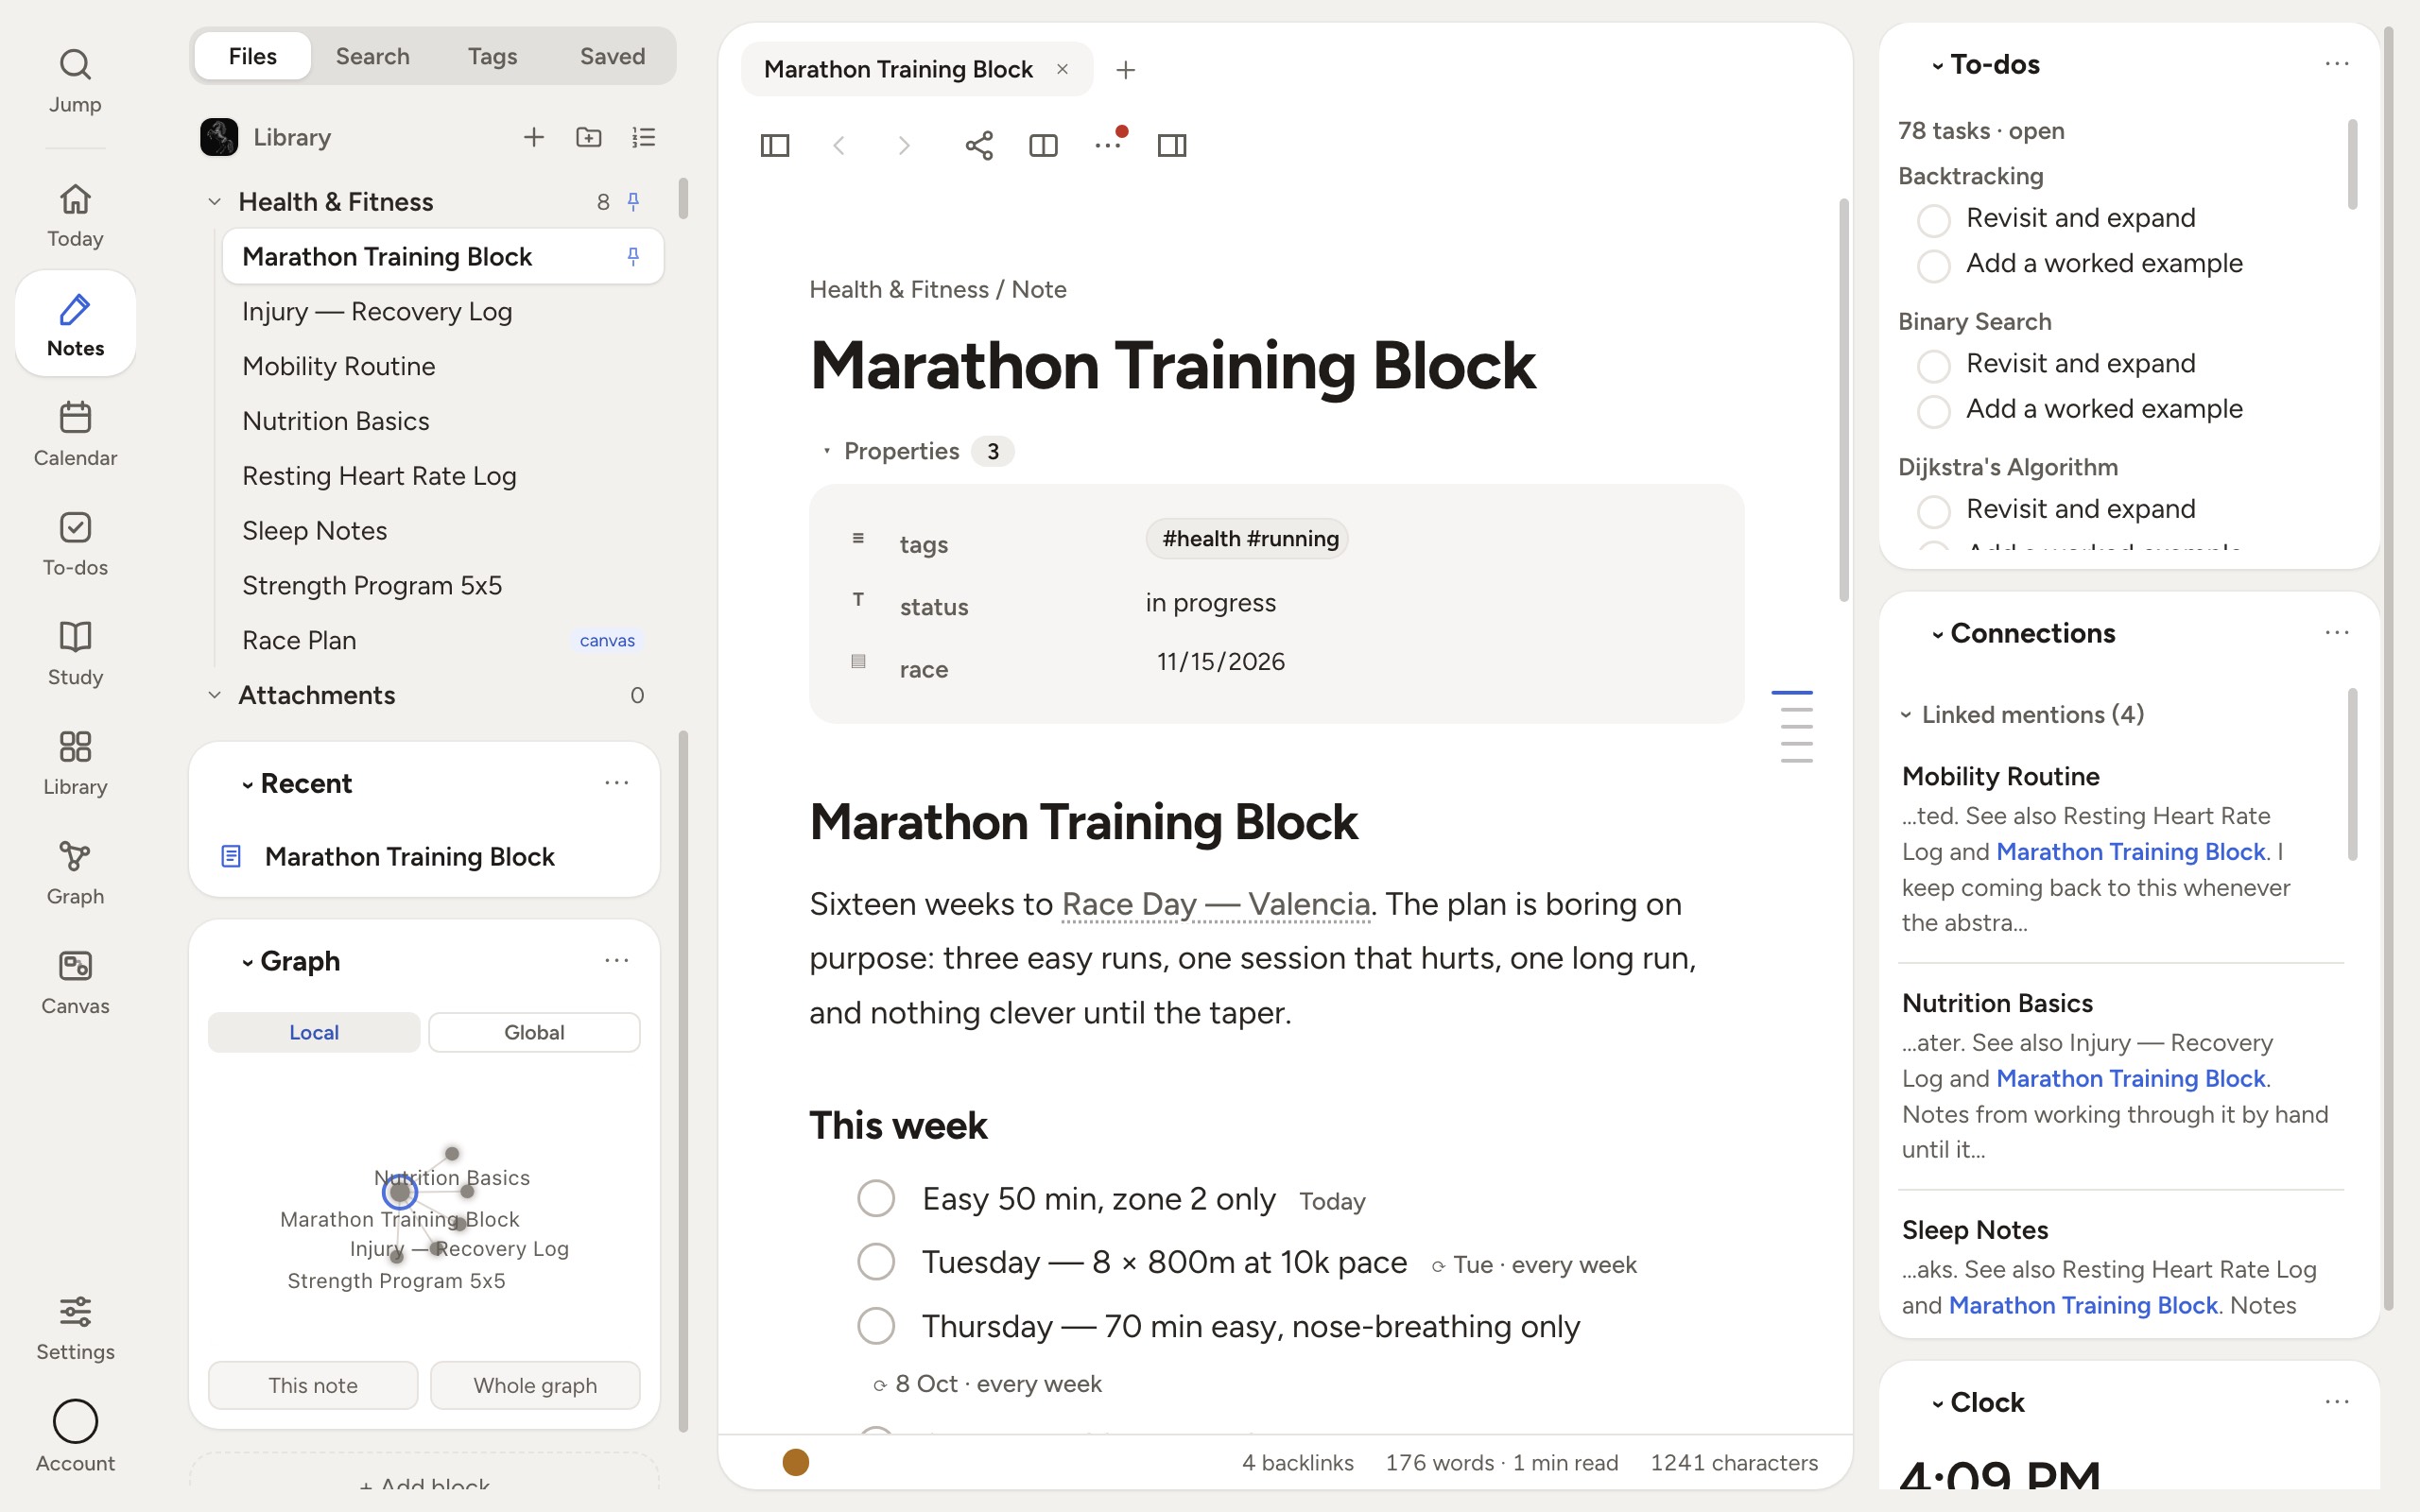The image size is (2420, 1512).
Task: Open split view icon in toolbar
Action: (x=1043, y=146)
